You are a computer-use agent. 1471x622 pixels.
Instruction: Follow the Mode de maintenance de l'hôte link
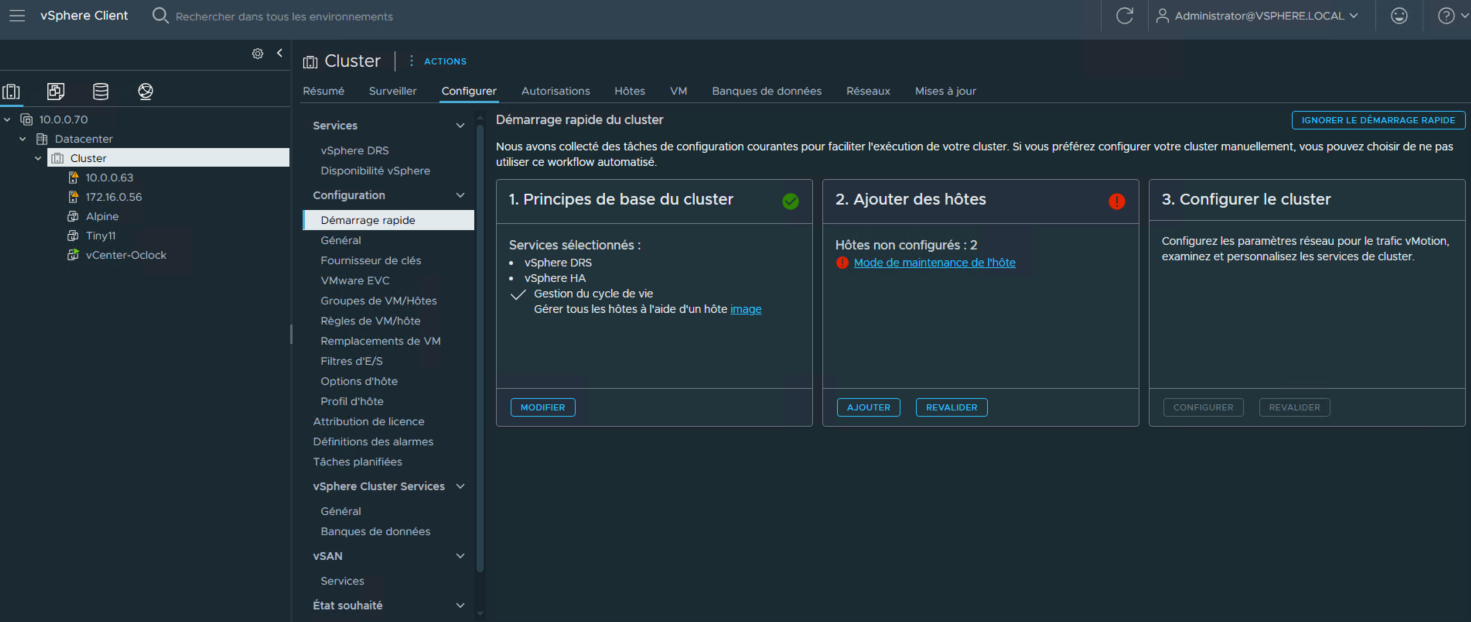[x=934, y=263]
